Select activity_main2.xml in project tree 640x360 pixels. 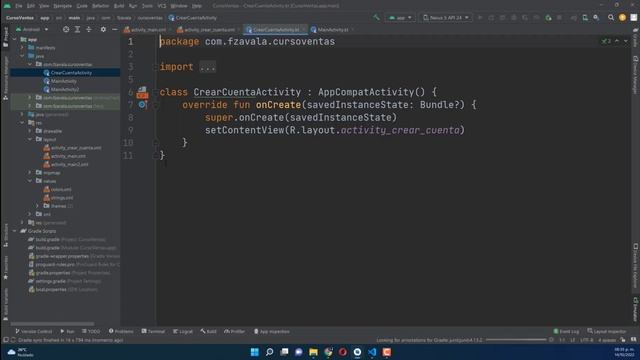click(66, 164)
